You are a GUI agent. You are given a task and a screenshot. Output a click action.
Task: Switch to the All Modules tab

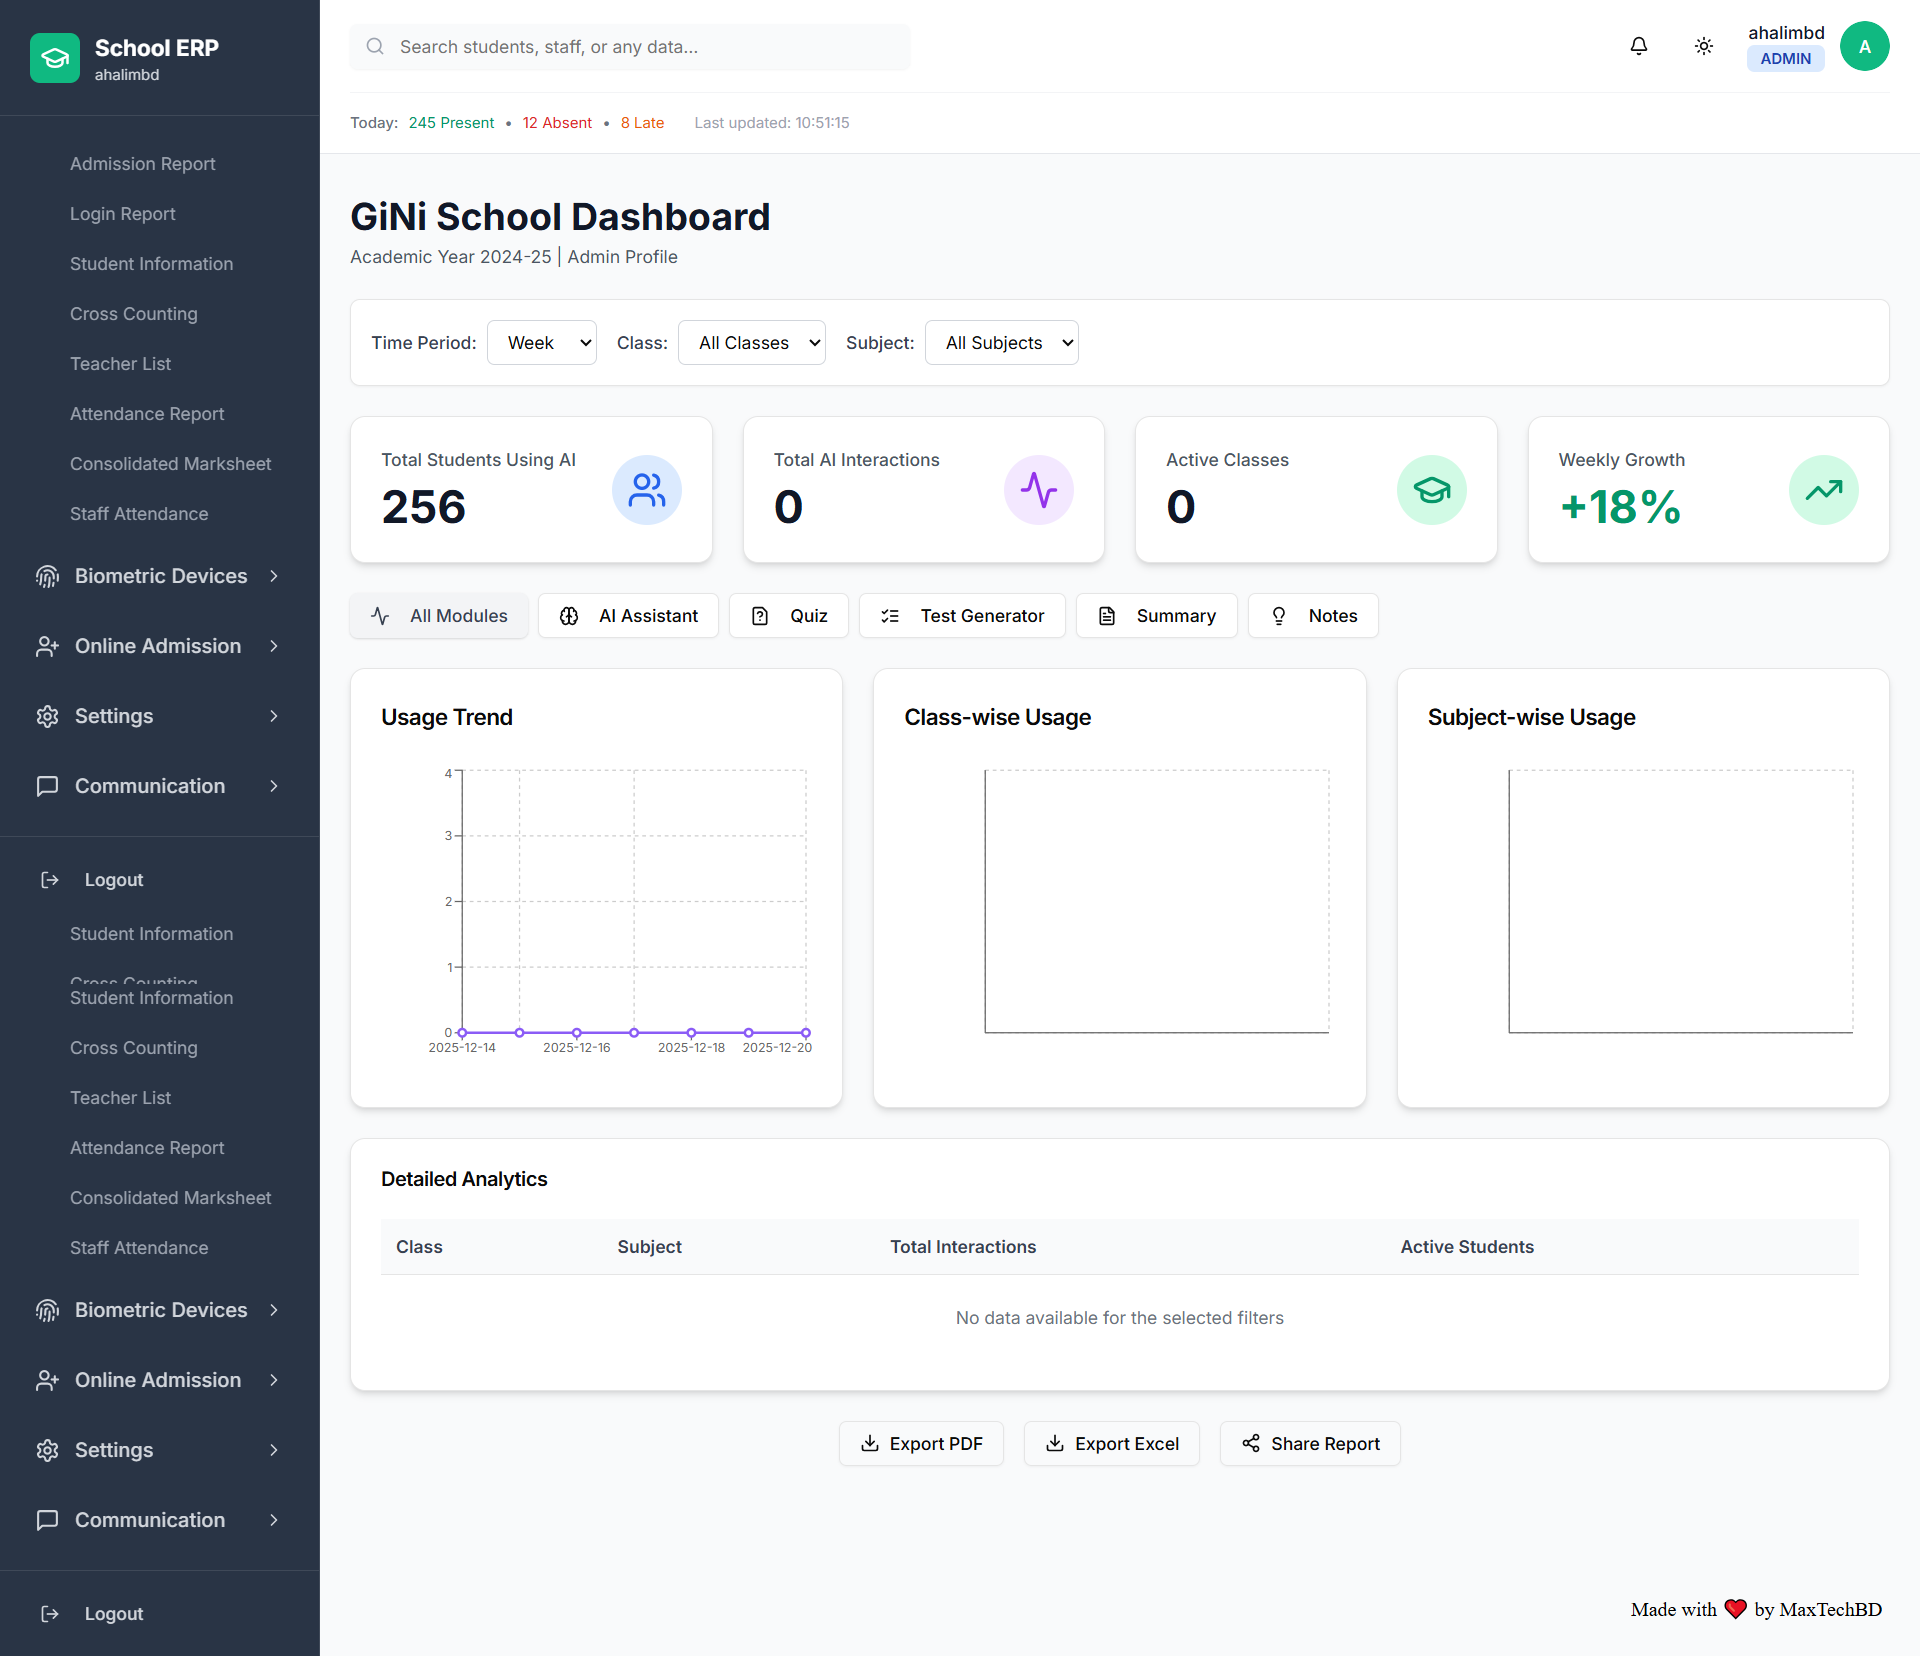click(439, 616)
